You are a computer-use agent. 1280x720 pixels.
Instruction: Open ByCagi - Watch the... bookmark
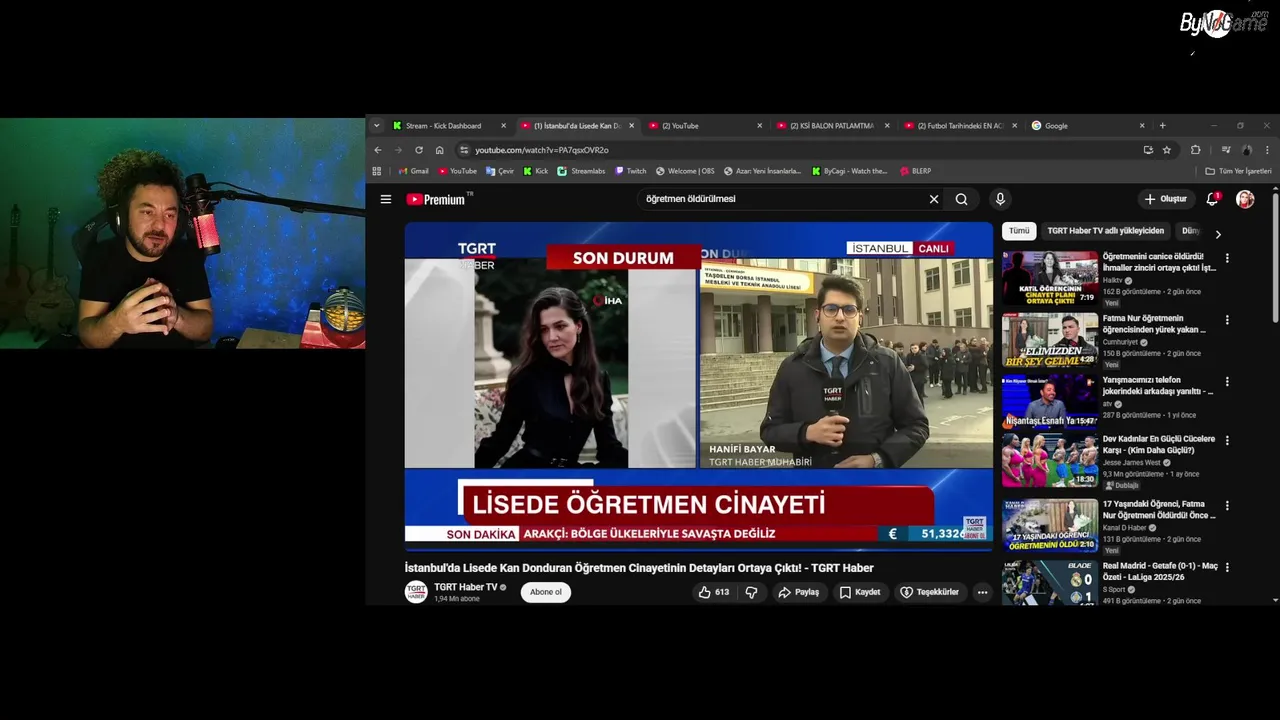click(850, 171)
